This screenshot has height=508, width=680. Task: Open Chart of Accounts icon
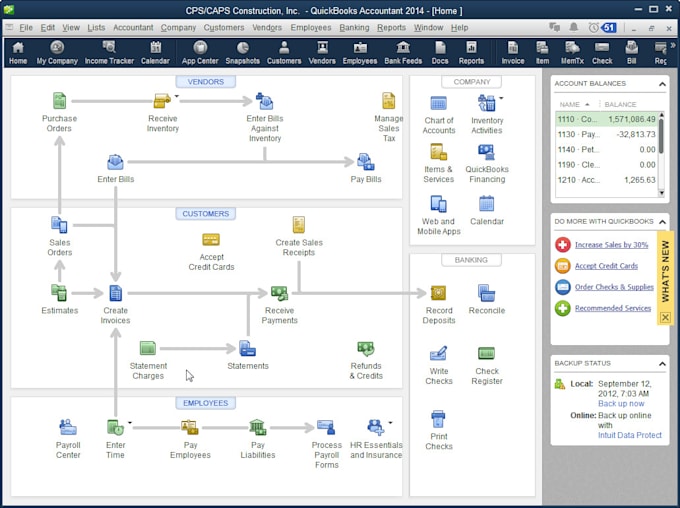(x=438, y=103)
